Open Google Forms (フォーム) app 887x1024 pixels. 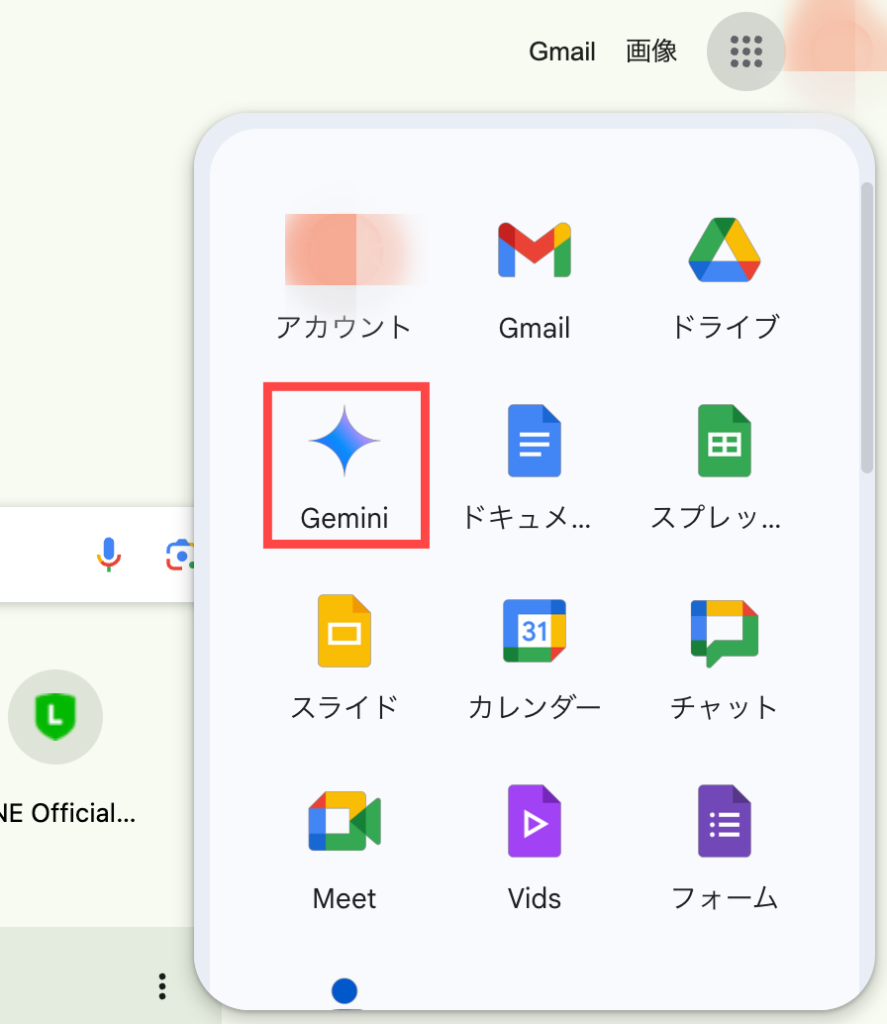724,847
